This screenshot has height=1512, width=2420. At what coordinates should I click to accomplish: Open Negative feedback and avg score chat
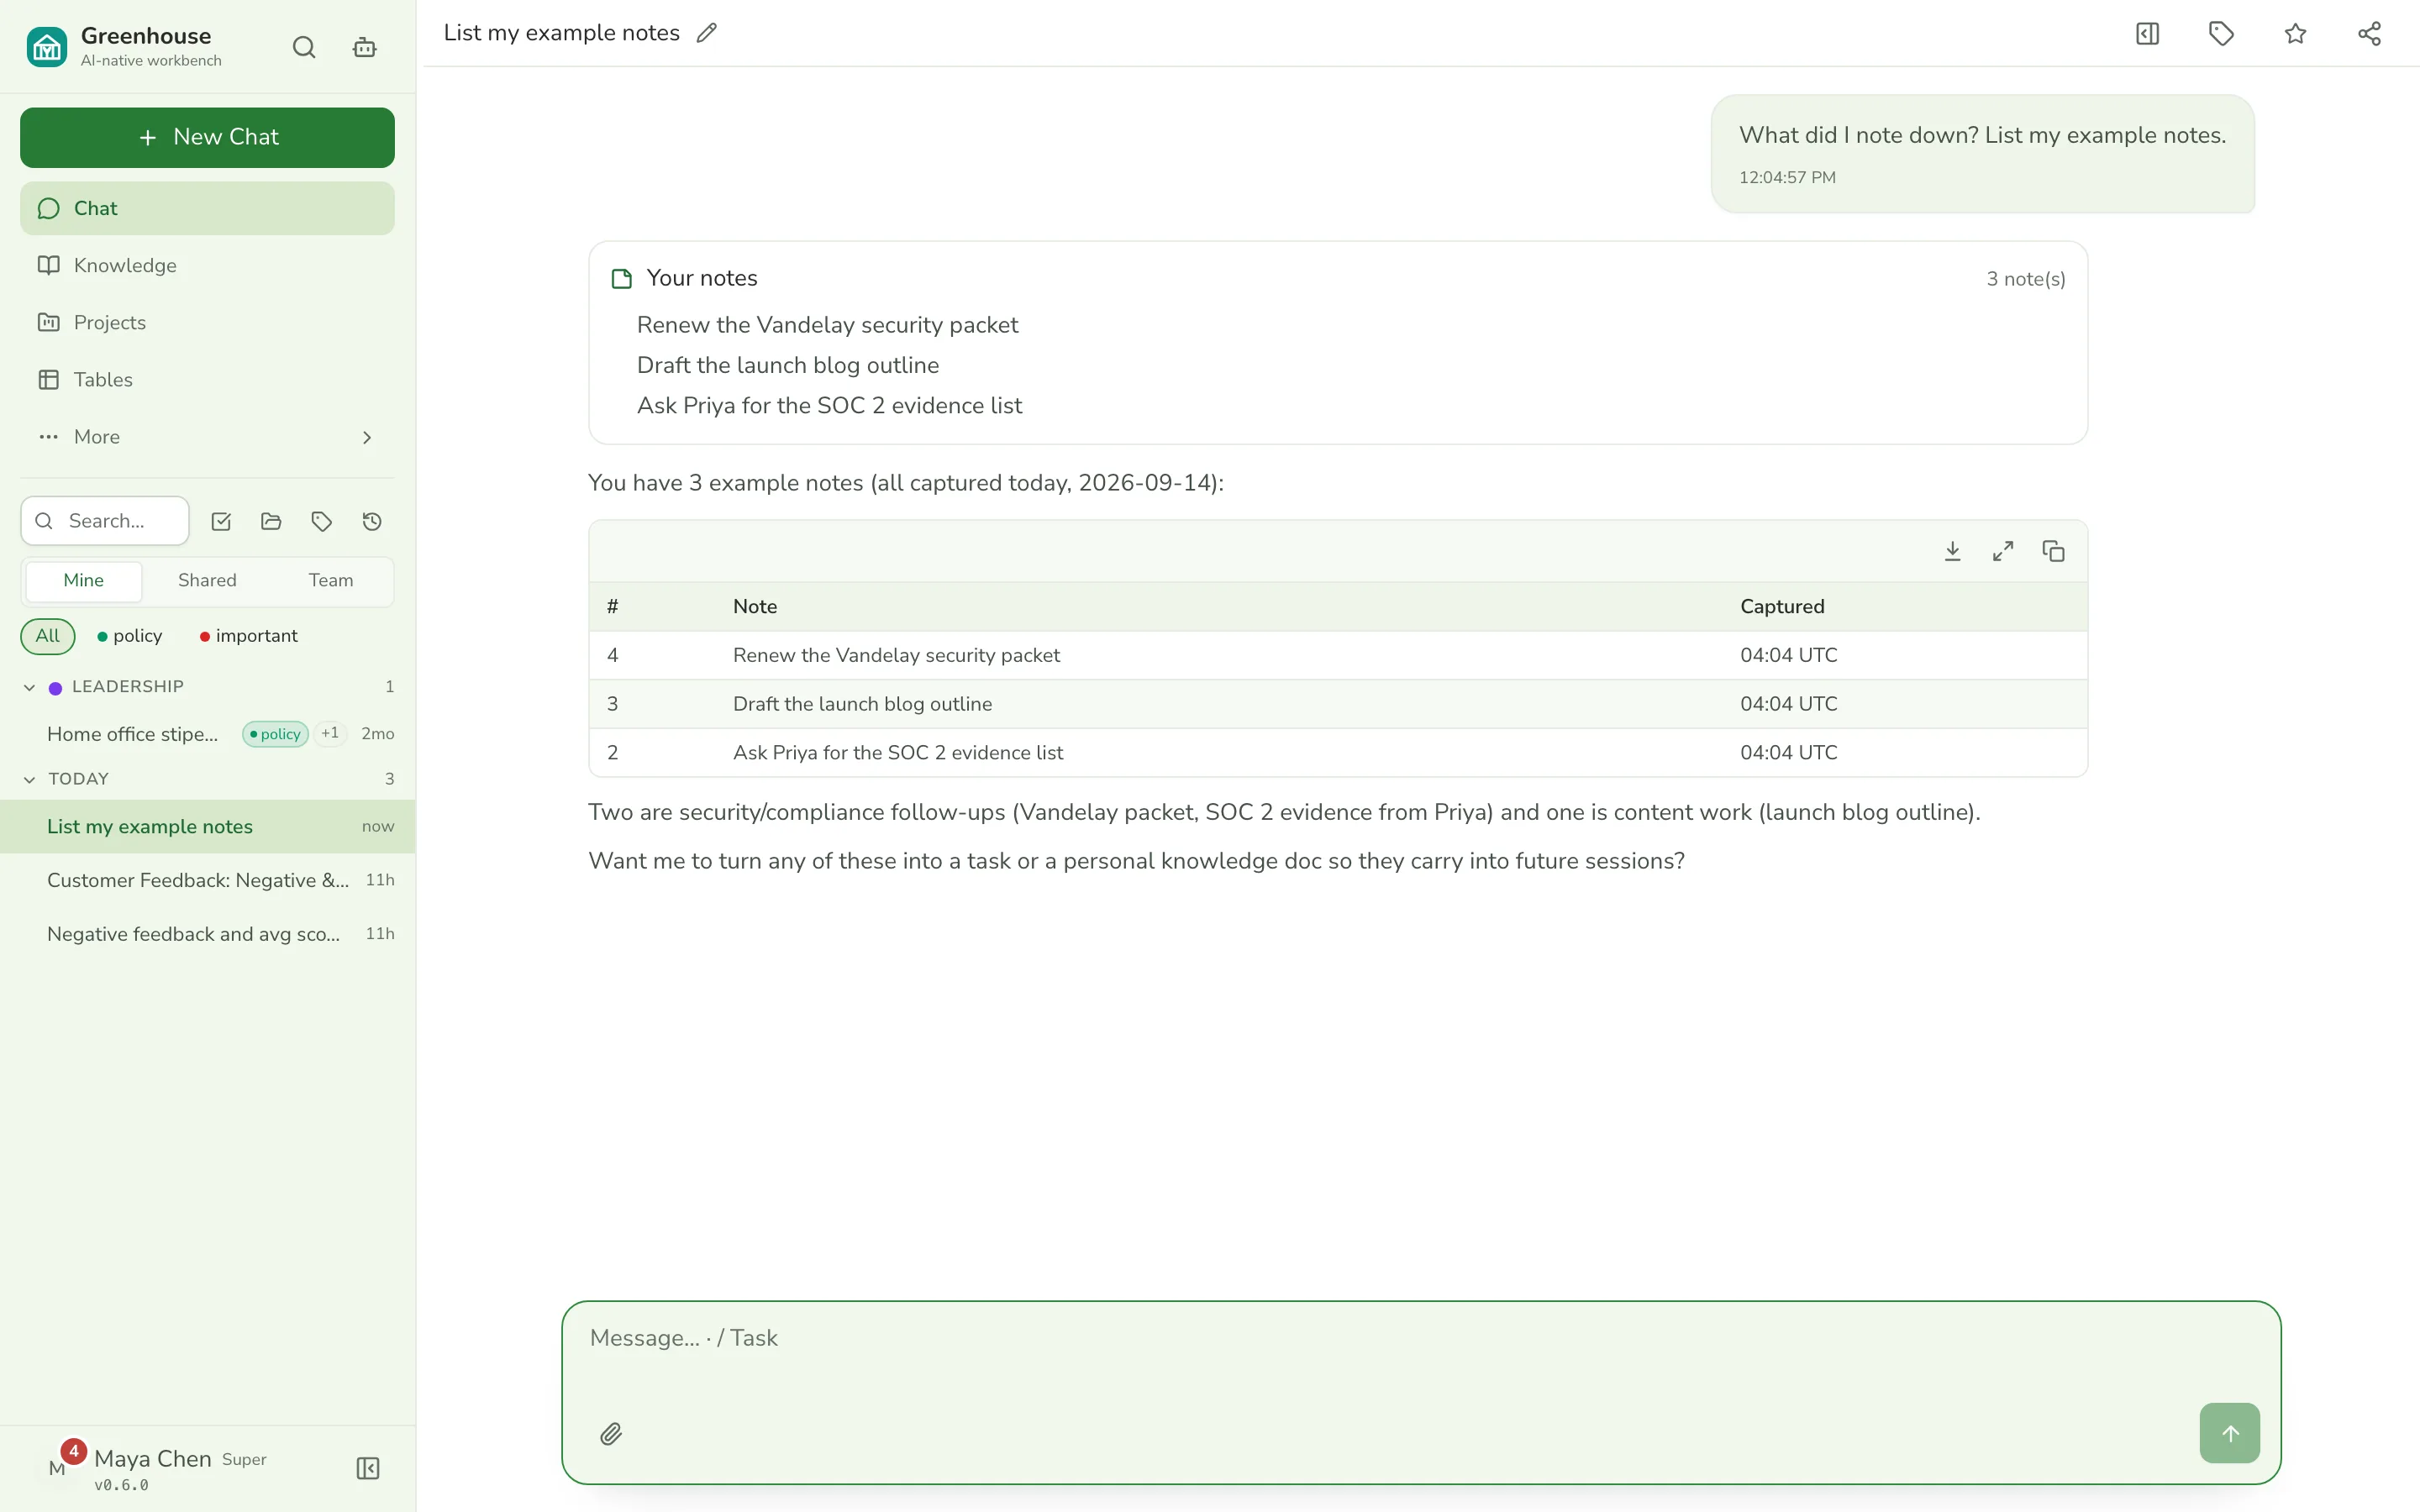pyautogui.click(x=207, y=934)
